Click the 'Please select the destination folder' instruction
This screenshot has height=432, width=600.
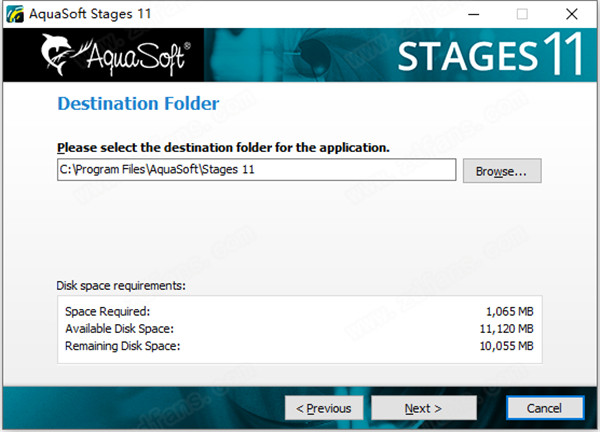(223, 147)
